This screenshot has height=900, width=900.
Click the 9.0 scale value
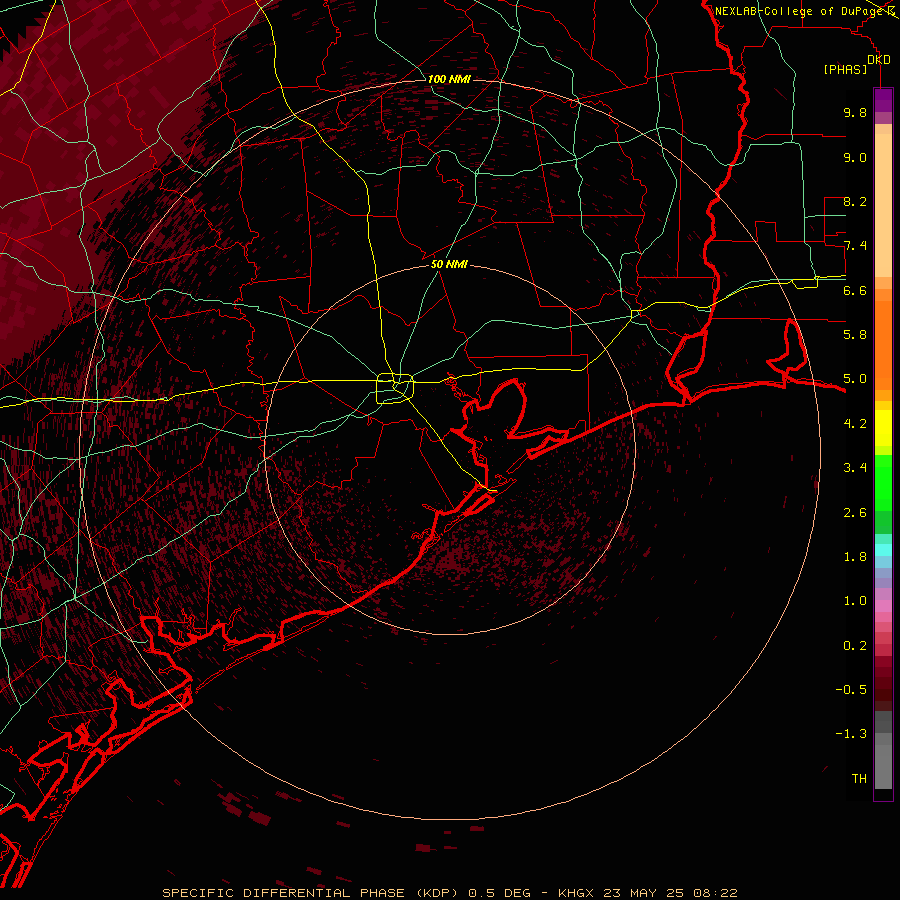pos(855,157)
